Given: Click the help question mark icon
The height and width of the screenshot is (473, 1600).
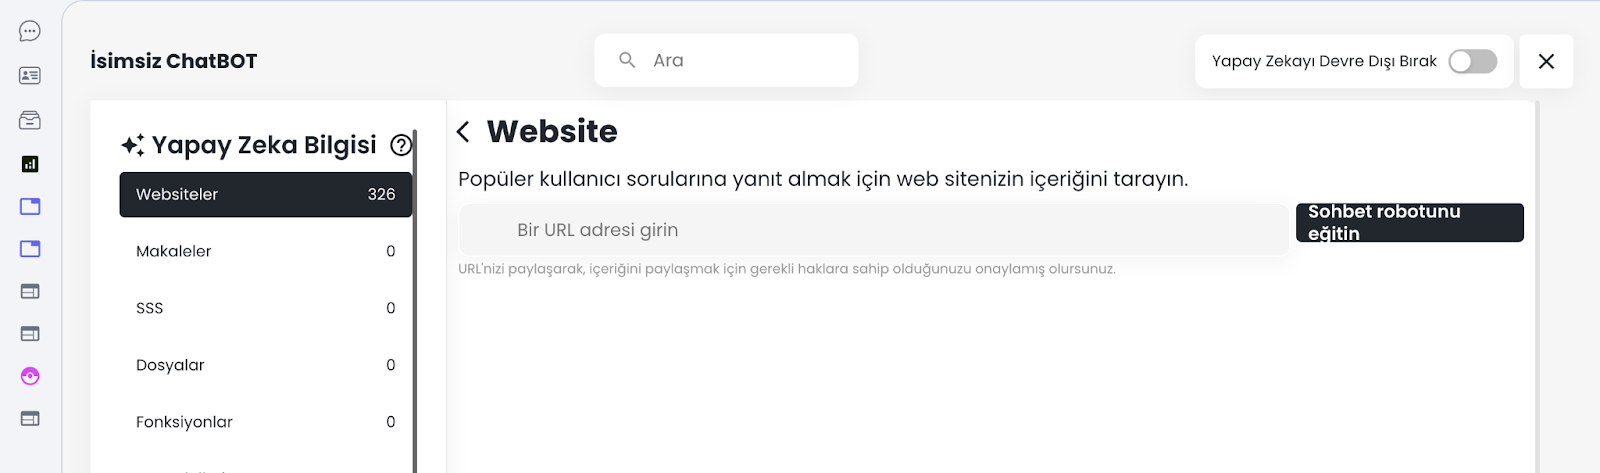Looking at the screenshot, I should 401,146.
